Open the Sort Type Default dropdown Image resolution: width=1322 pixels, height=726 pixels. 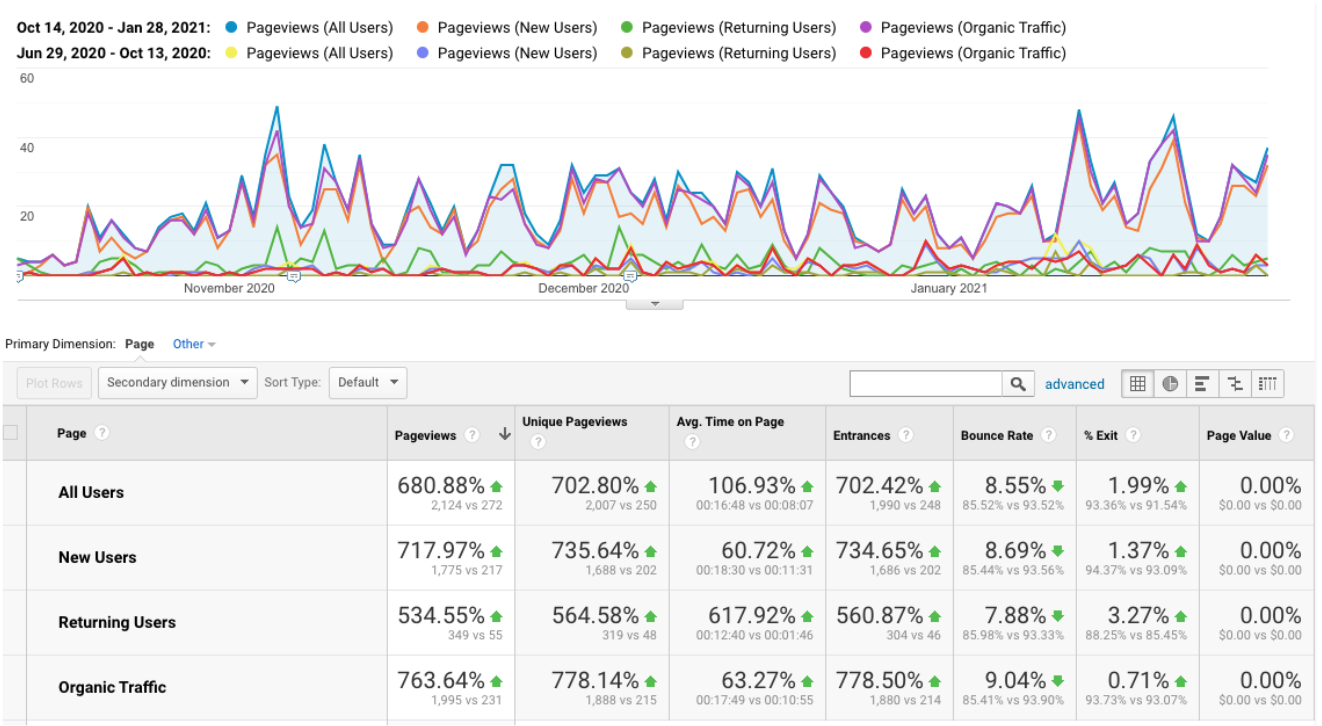pyautogui.click(x=368, y=382)
